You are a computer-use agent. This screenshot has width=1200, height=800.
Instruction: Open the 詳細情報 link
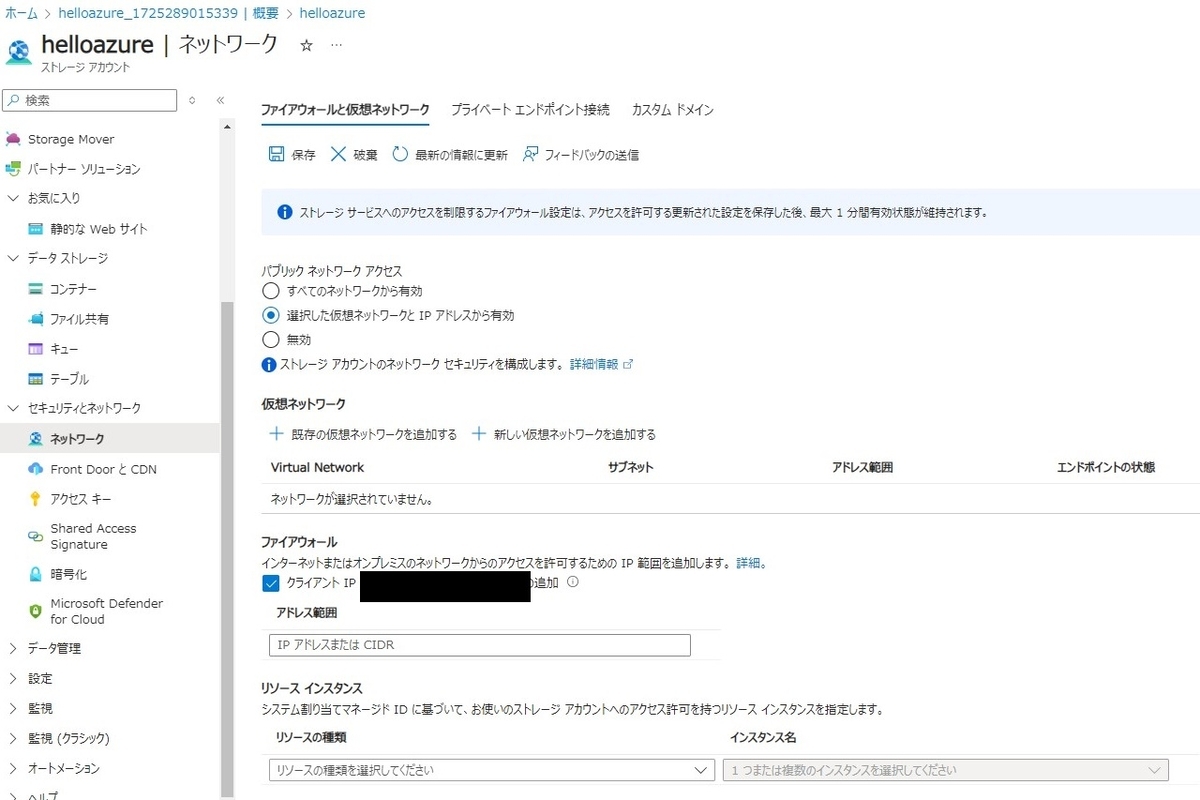(601, 364)
